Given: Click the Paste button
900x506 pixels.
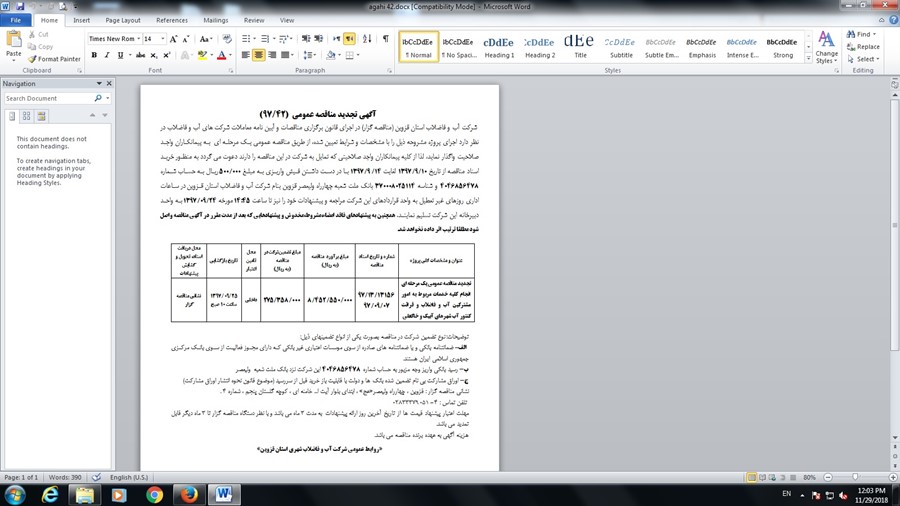Looking at the screenshot, I should point(14,45).
